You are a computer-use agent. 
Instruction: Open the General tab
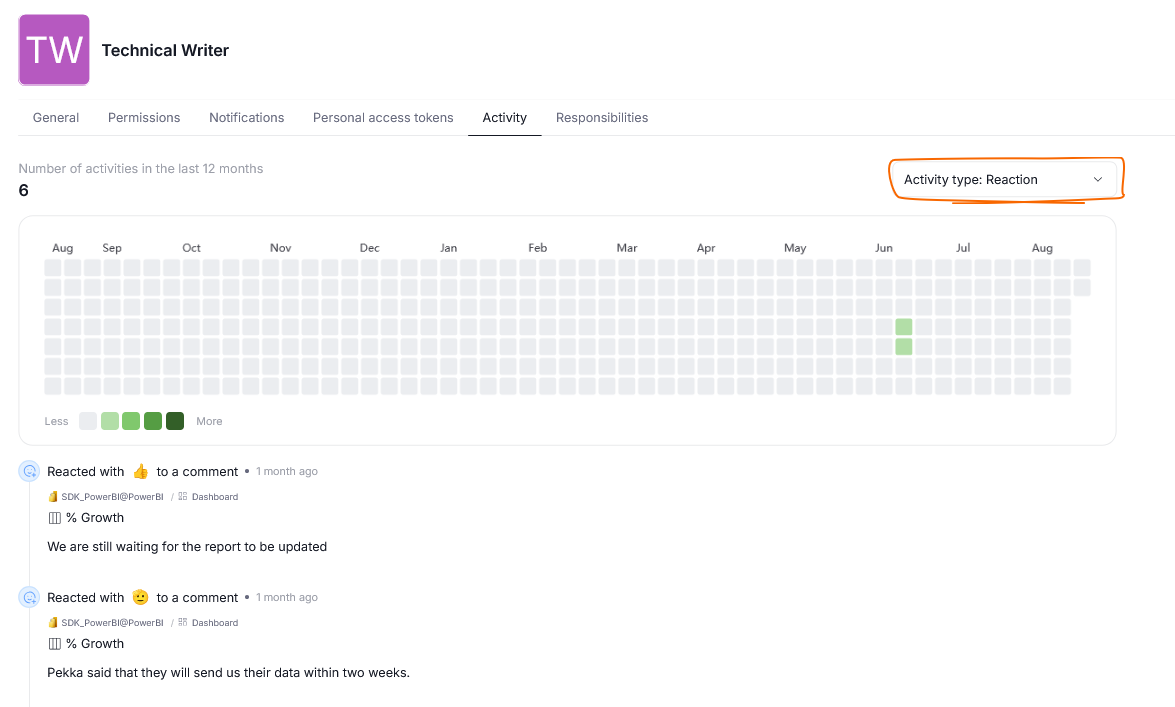(56, 118)
